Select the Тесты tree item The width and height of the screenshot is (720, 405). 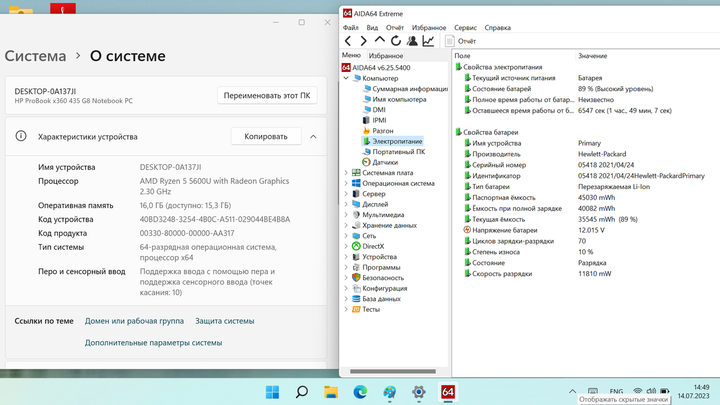[x=366, y=310]
